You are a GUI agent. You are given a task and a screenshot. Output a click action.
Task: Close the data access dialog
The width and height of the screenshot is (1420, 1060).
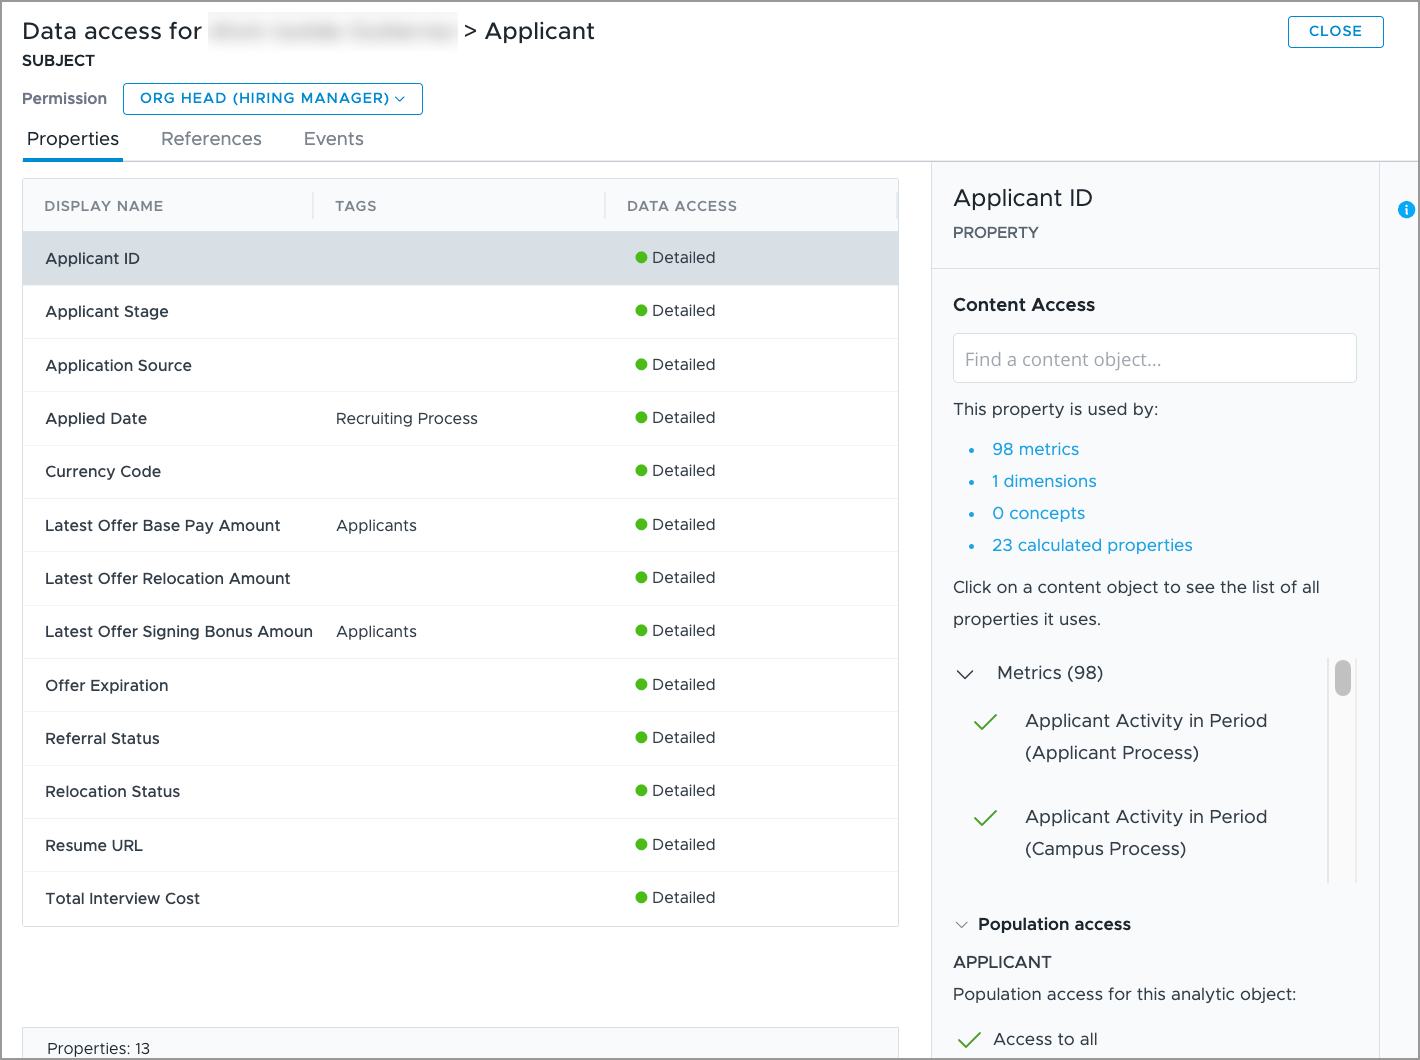coord(1335,31)
